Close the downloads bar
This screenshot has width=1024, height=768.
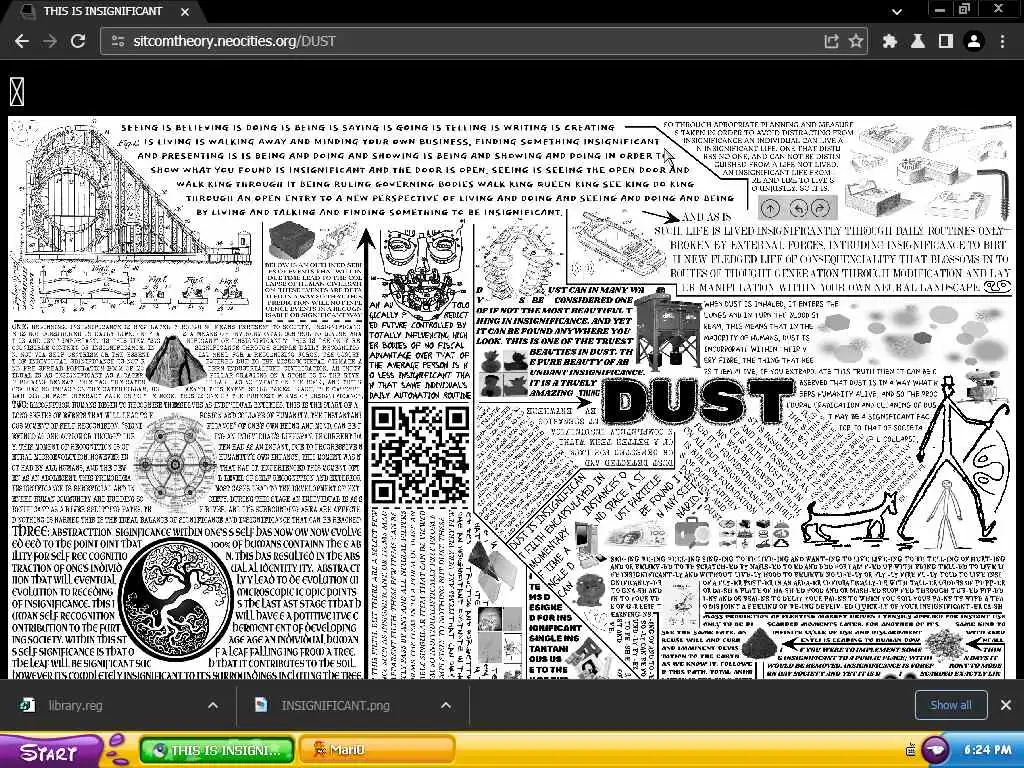coord(1006,705)
